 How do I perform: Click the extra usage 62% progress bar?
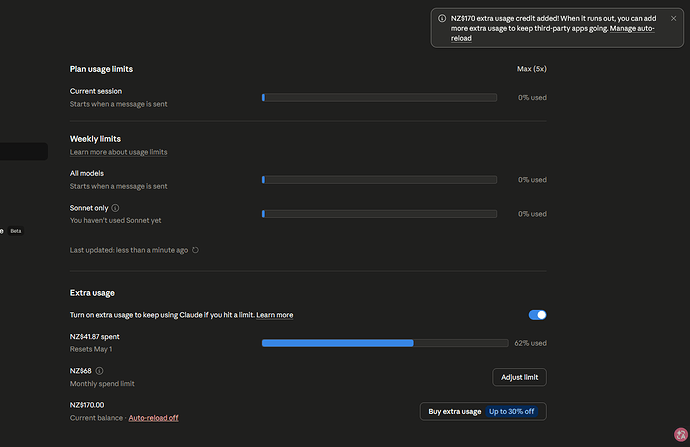[385, 343]
